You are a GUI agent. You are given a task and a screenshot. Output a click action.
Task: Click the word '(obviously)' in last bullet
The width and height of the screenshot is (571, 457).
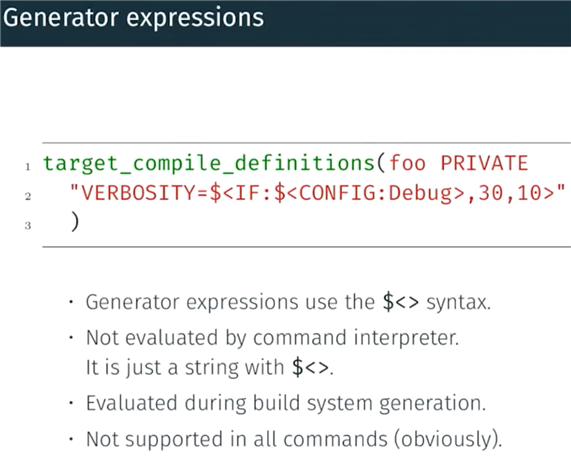(448, 440)
